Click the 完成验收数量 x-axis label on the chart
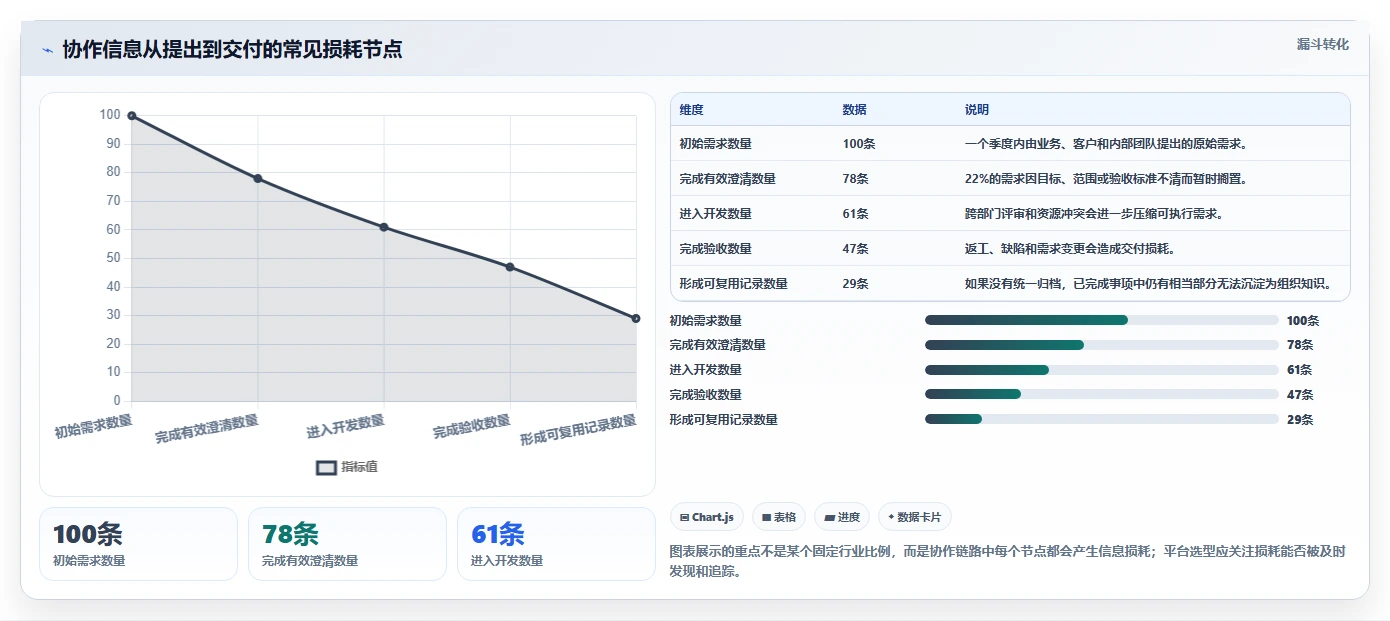 coord(471,427)
